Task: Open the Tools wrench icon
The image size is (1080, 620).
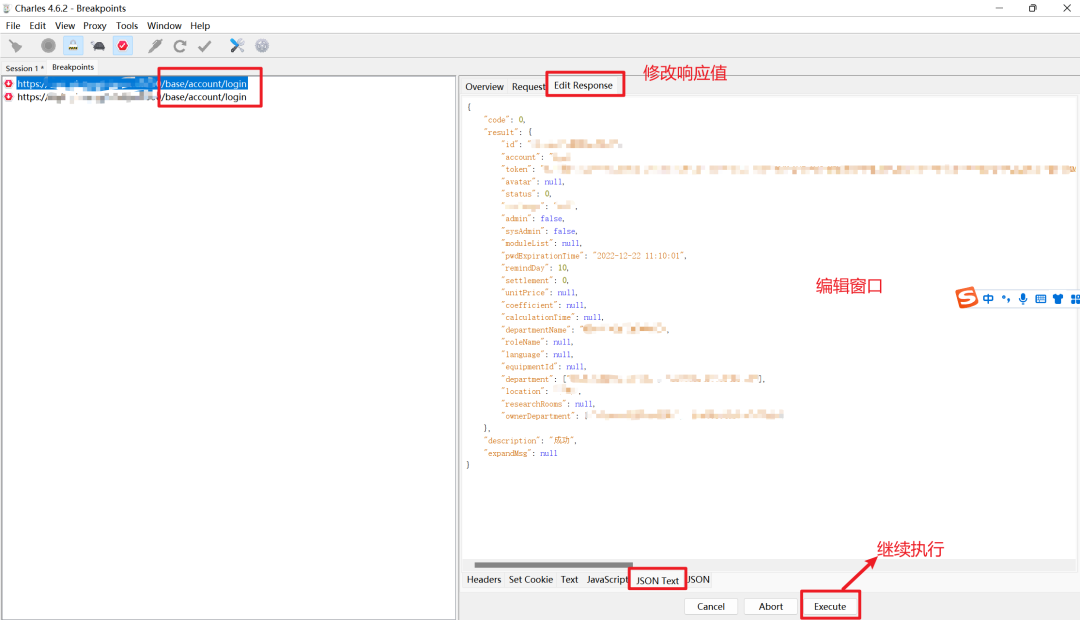Action: pos(237,46)
